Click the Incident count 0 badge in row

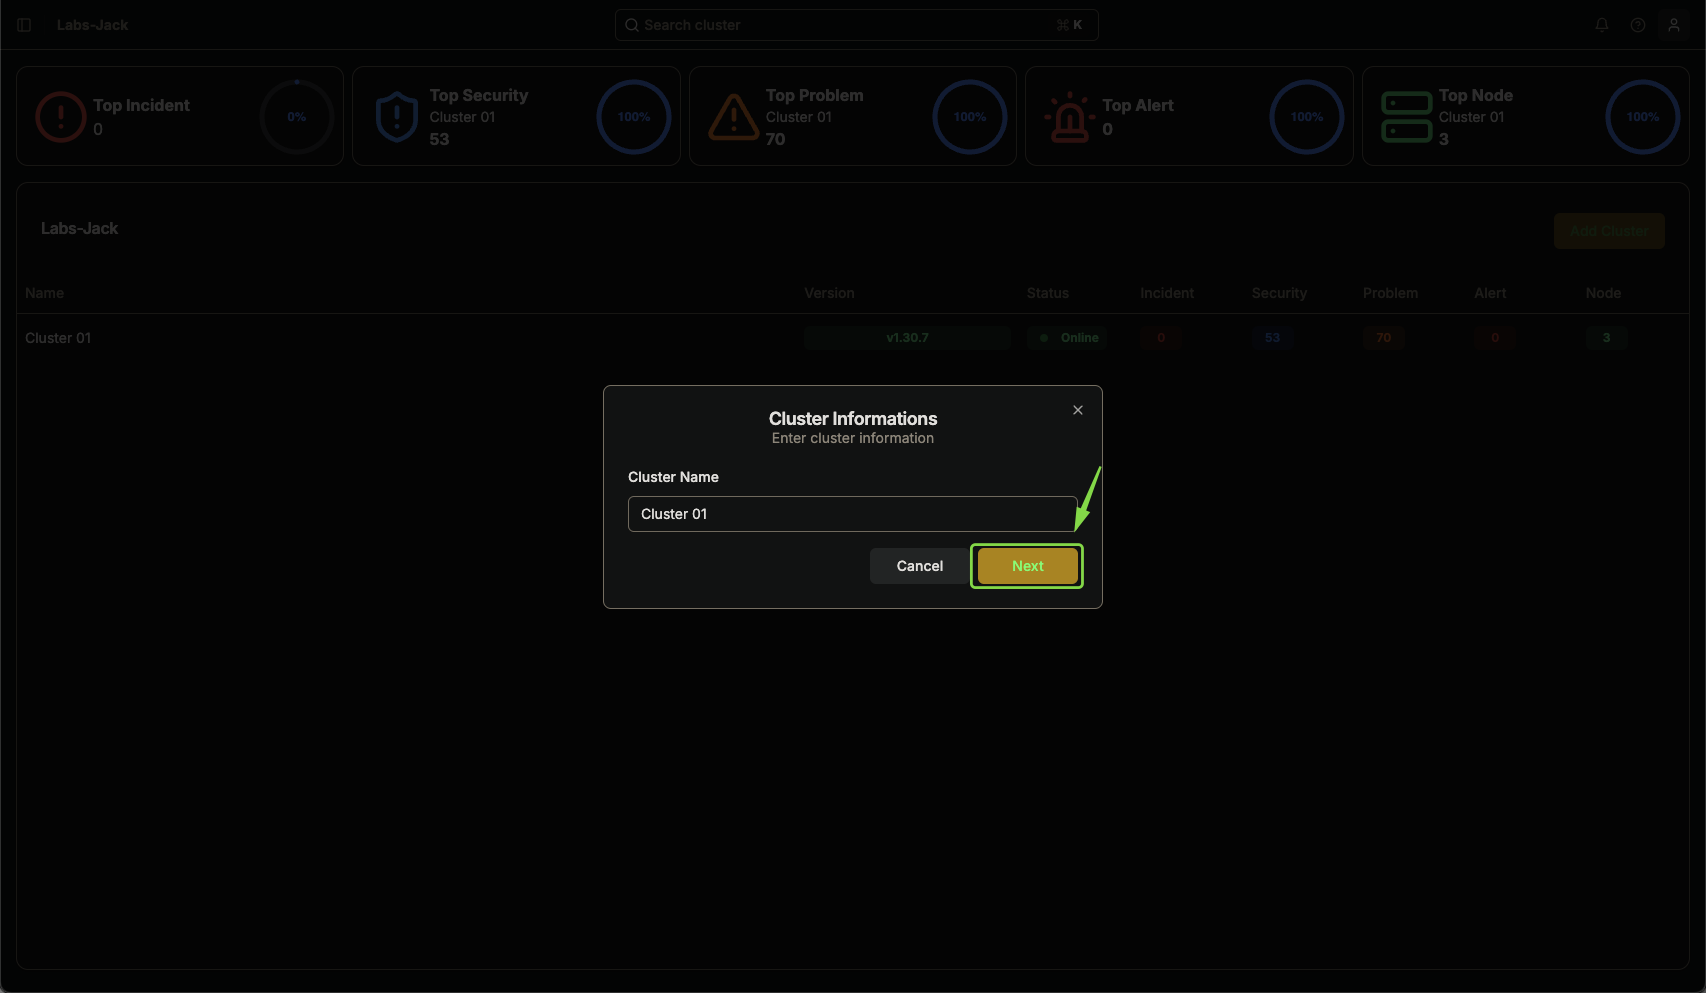click(x=1161, y=338)
